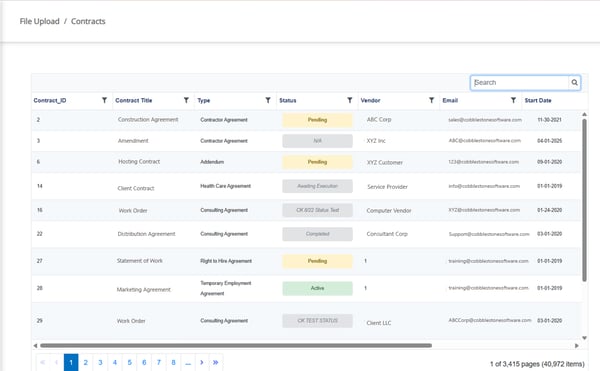This screenshot has height=371, width=600.
Task: Click vertical scrollbar up arrow
Action: tap(584, 114)
